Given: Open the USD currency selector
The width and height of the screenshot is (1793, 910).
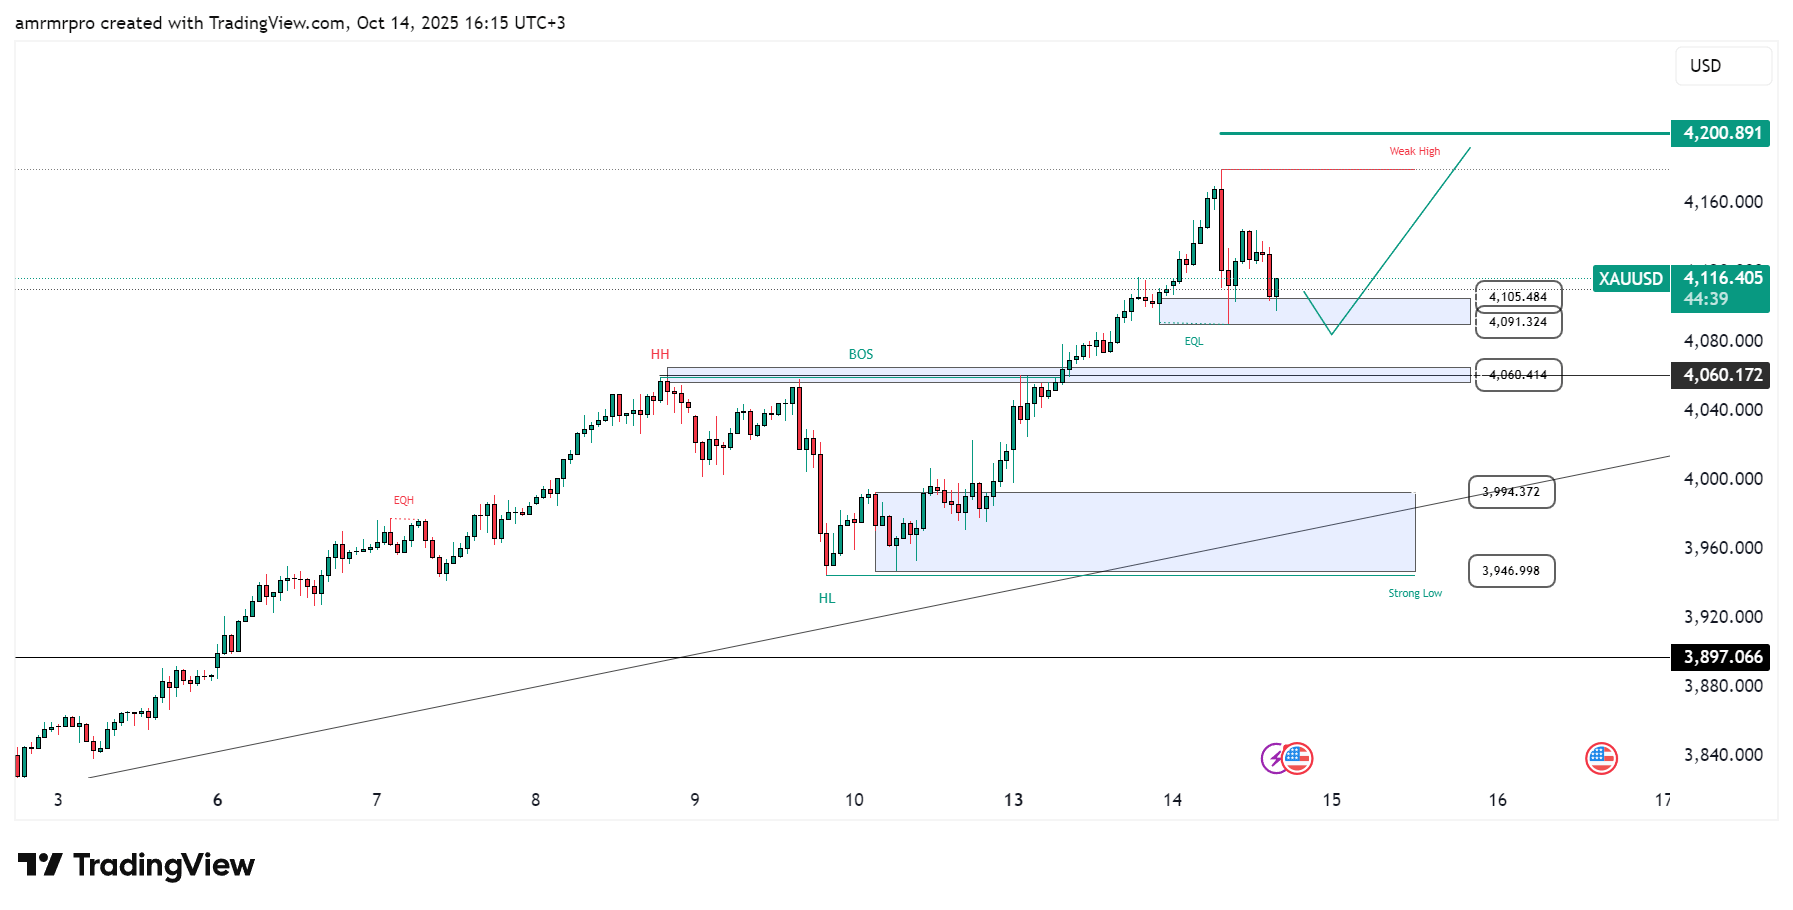Looking at the screenshot, I should [x=1722, y=66].
